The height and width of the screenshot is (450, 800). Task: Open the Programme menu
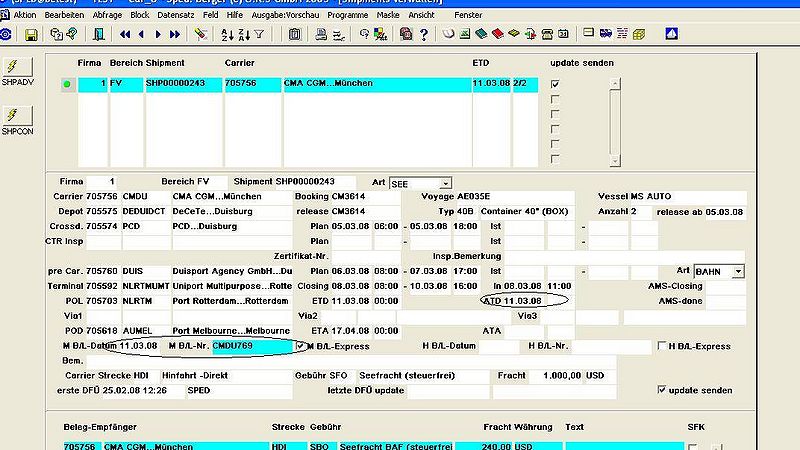347,15
